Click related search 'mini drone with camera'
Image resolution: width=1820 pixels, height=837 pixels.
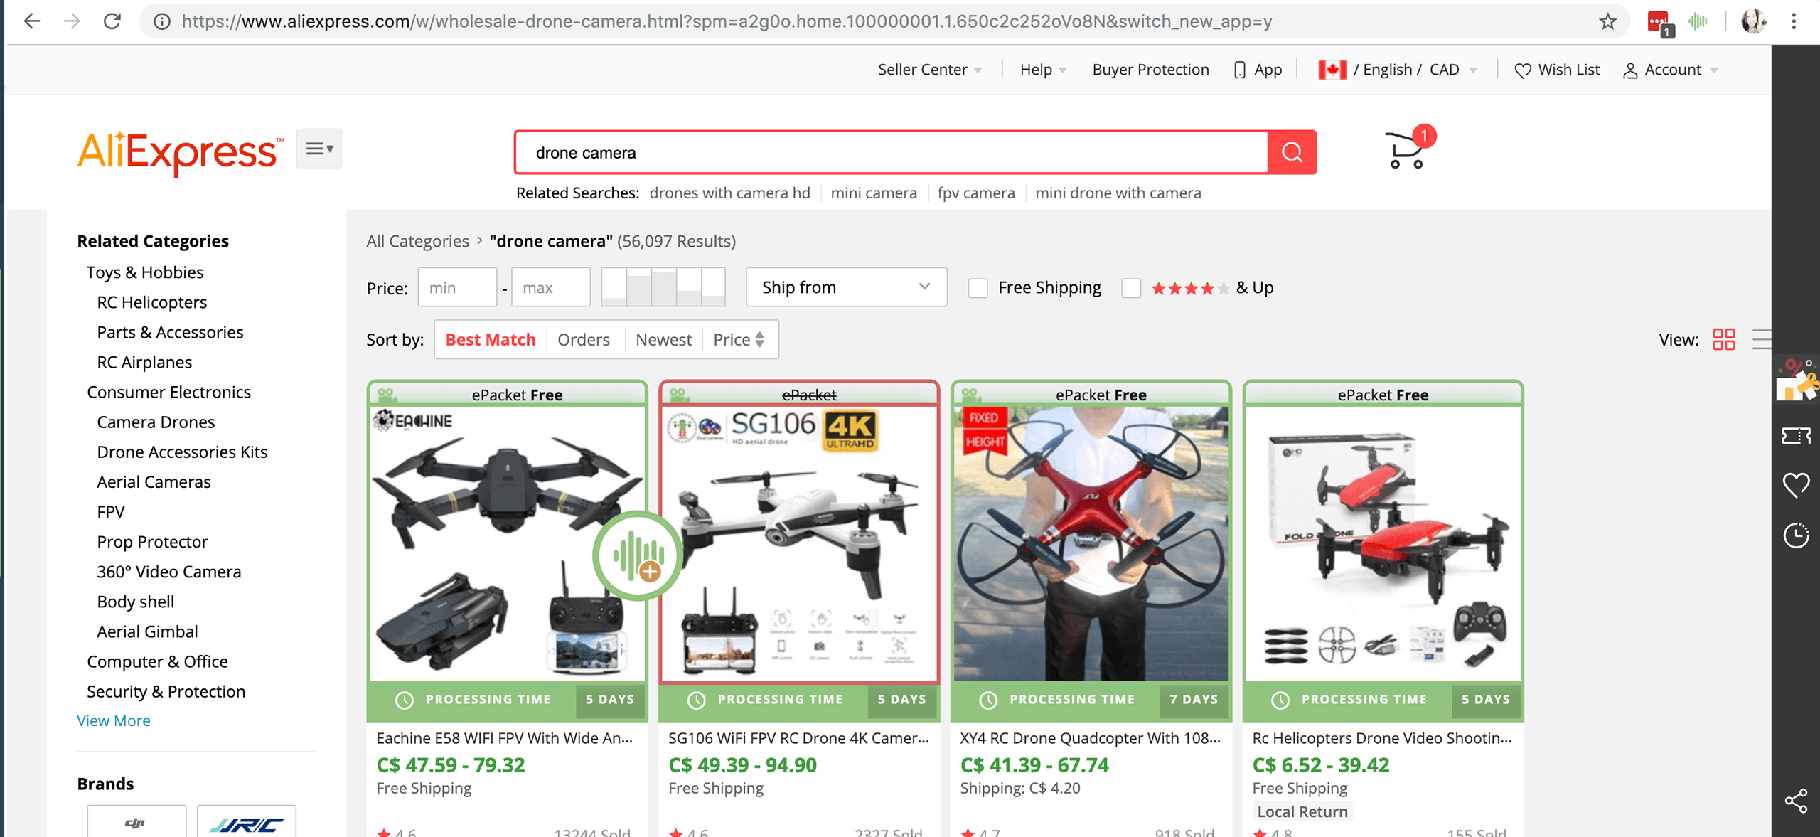click(x=1118, y=193)
